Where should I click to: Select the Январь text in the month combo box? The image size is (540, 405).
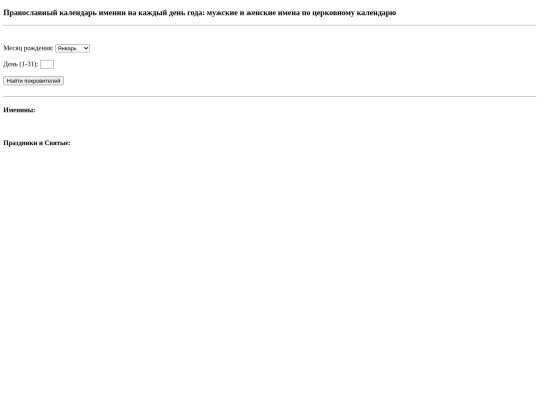(67, 49)
